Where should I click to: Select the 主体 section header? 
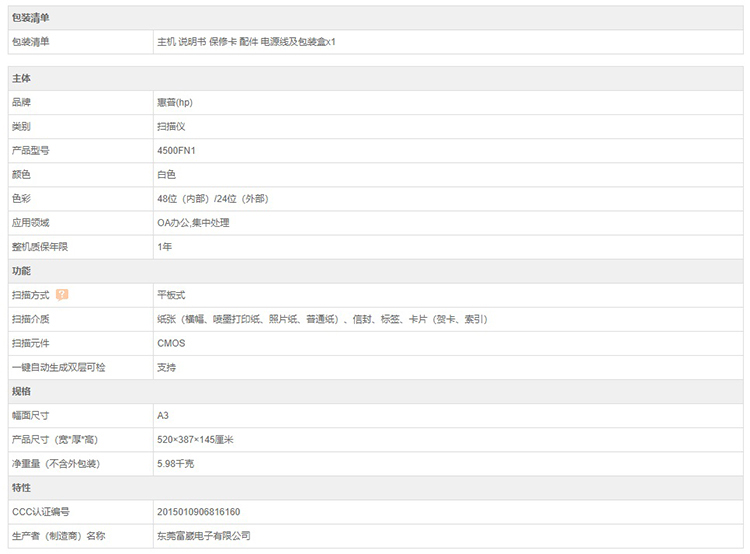coord(21,78)
